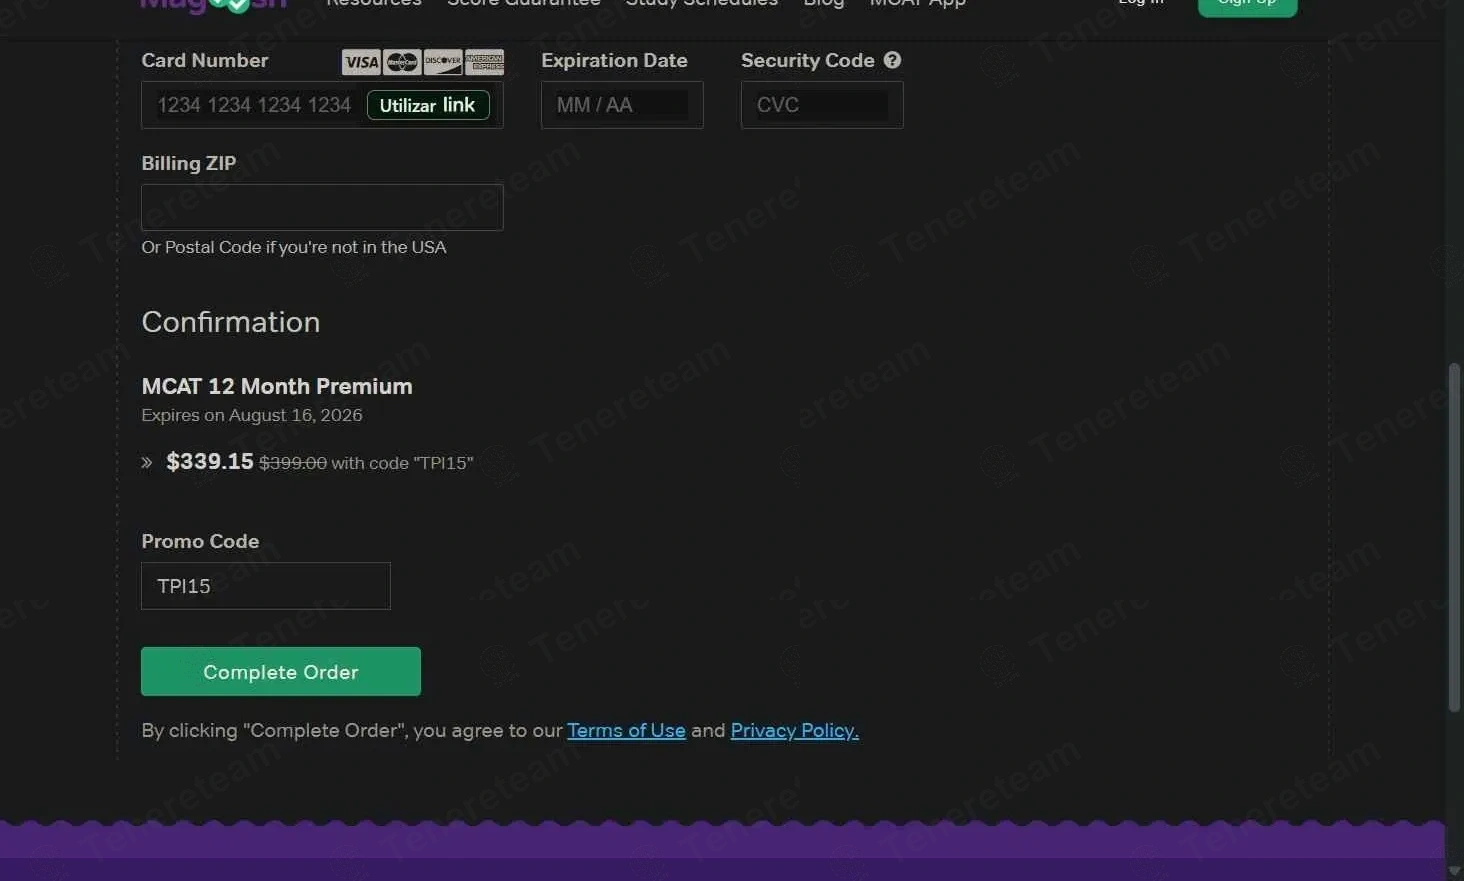Open the Security Code help question mark
Image resolution: width=1464 pixels, height=881 pixels.
[892, 60]
